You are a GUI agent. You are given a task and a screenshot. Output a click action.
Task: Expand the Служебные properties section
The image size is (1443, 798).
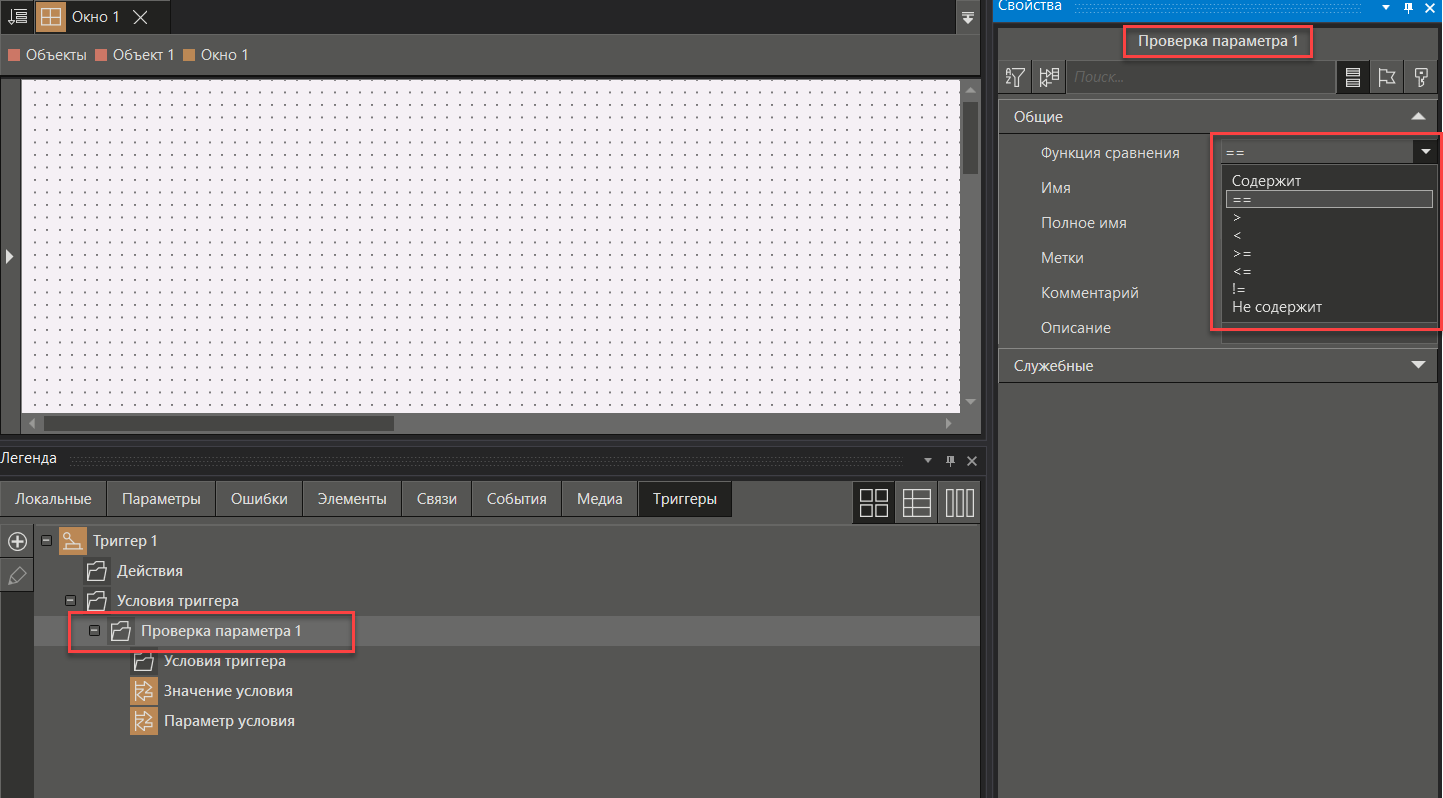pos(1417,365)
